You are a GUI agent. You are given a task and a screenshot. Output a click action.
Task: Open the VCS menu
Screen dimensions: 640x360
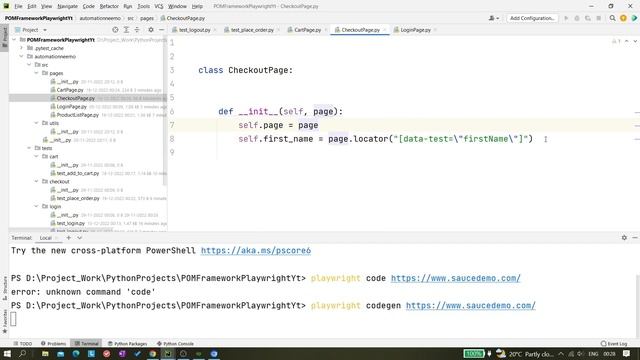(x=159, y=6)
